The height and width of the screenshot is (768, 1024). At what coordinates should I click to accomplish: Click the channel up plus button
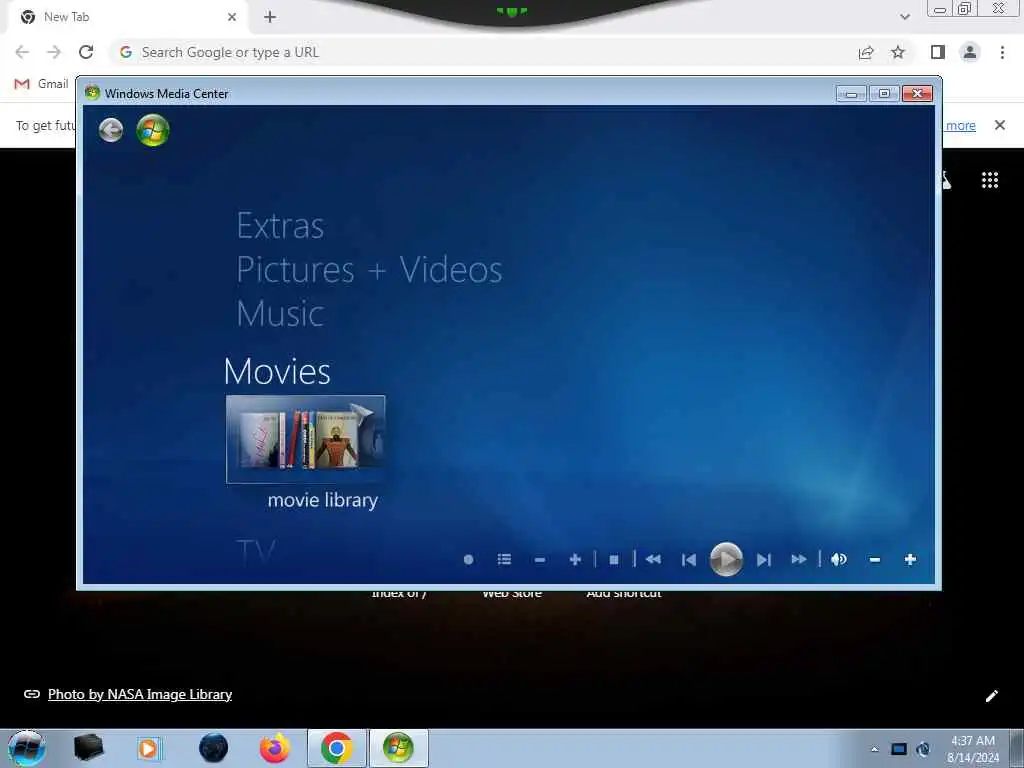[x=575, y=560]
